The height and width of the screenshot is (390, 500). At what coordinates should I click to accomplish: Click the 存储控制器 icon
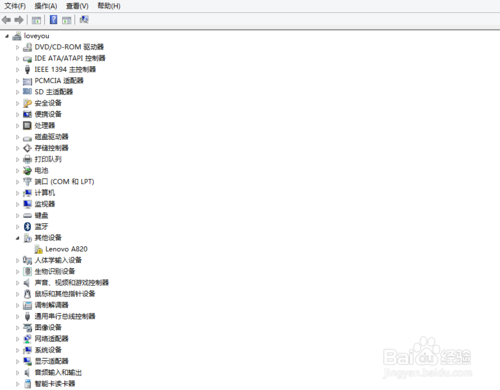coord(27,148)
